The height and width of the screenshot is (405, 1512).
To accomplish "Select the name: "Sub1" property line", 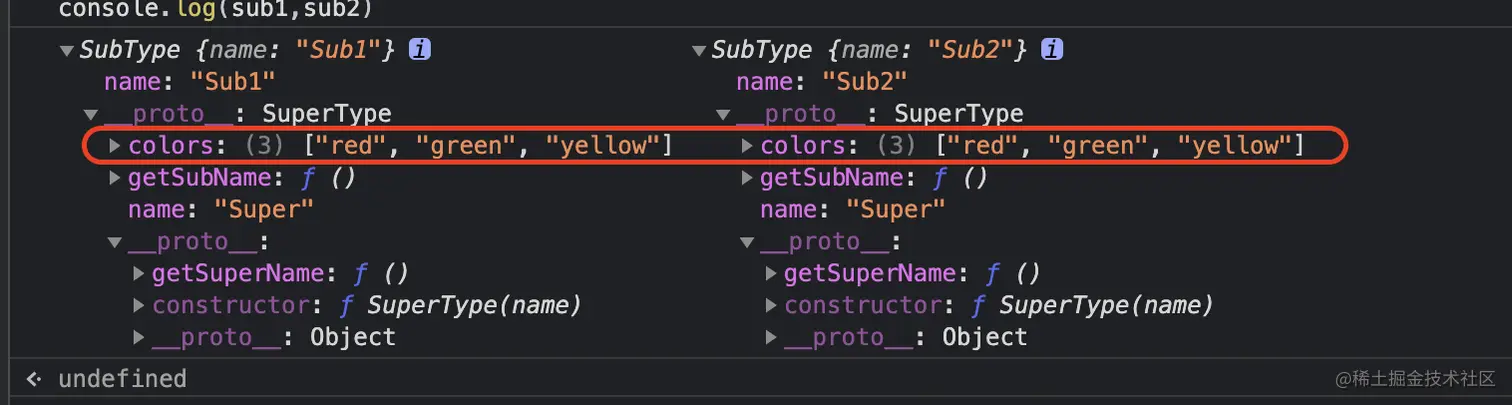I will (189, 81).
